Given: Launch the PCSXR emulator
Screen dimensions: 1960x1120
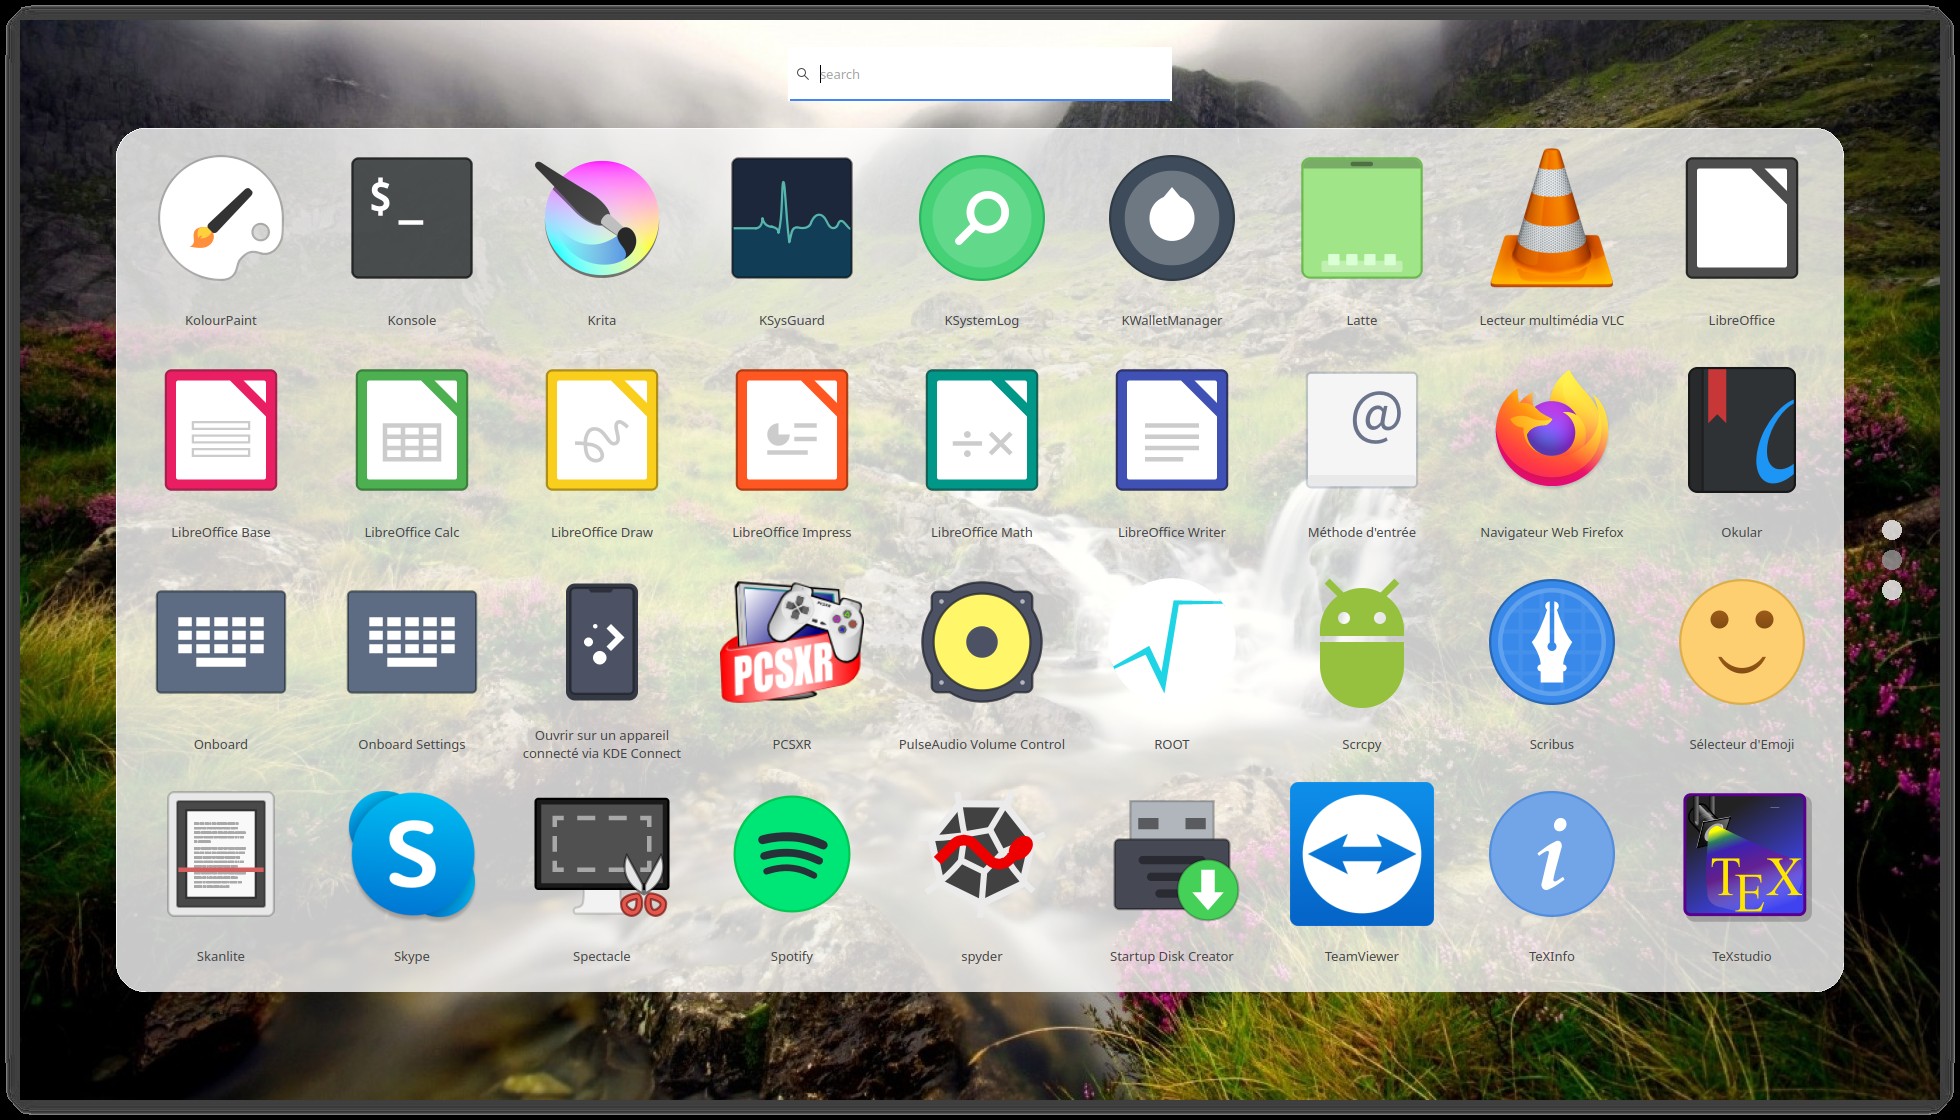Looking at the screenshot, I should (x=791, y=642).
